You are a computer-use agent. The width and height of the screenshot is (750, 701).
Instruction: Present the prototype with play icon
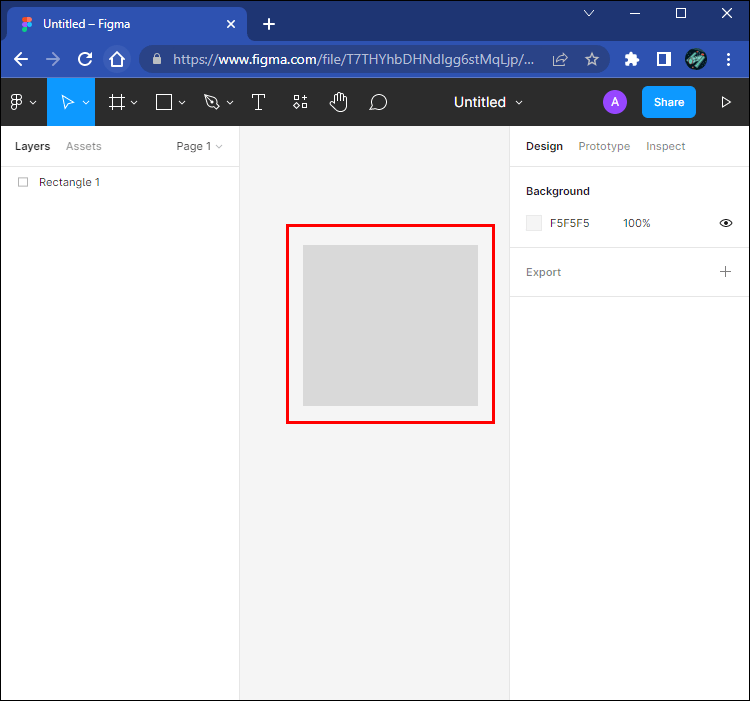pos(726,102)
